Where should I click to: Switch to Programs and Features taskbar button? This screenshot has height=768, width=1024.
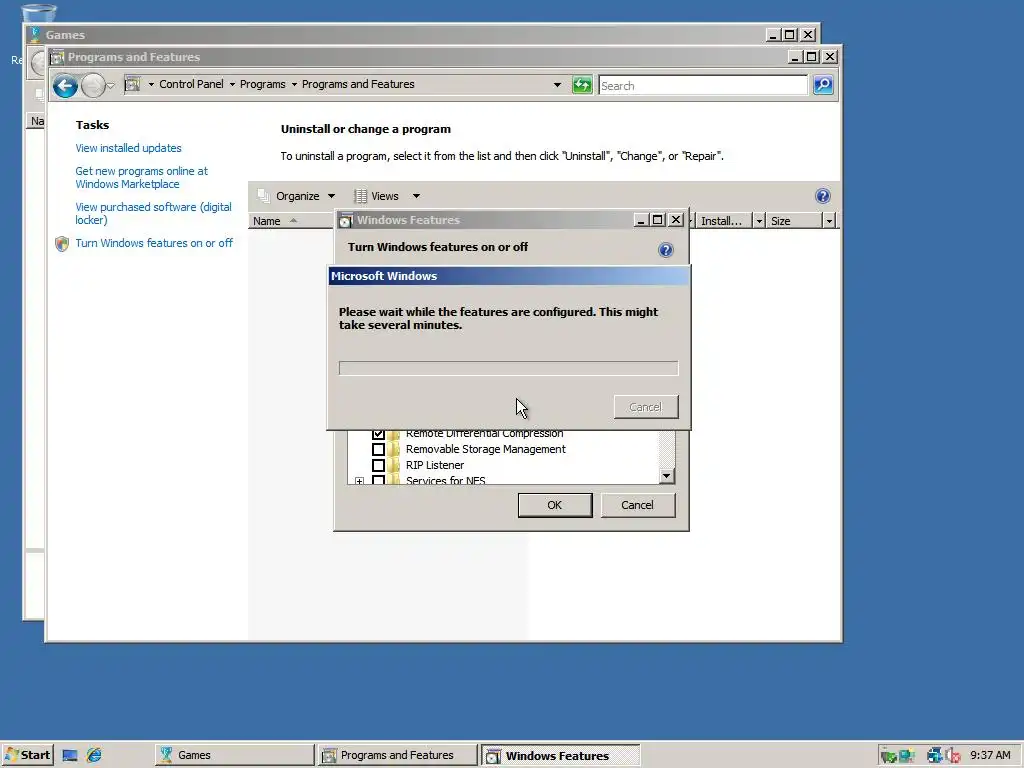tap(398, 755)
